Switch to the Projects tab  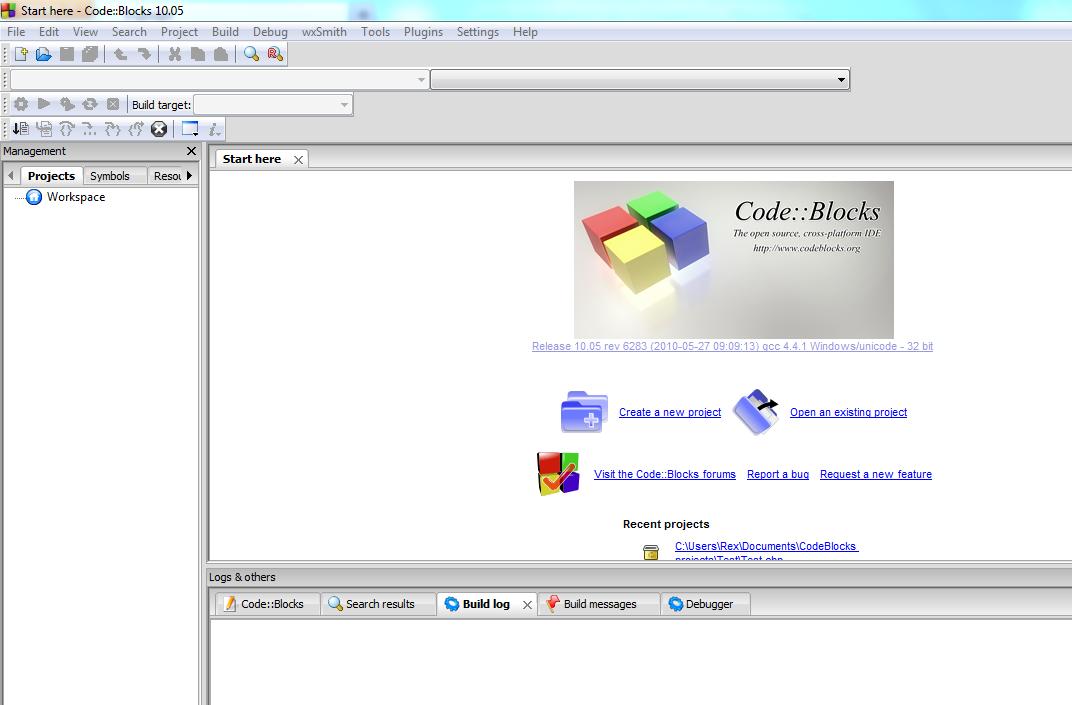[x=51, y=176]
